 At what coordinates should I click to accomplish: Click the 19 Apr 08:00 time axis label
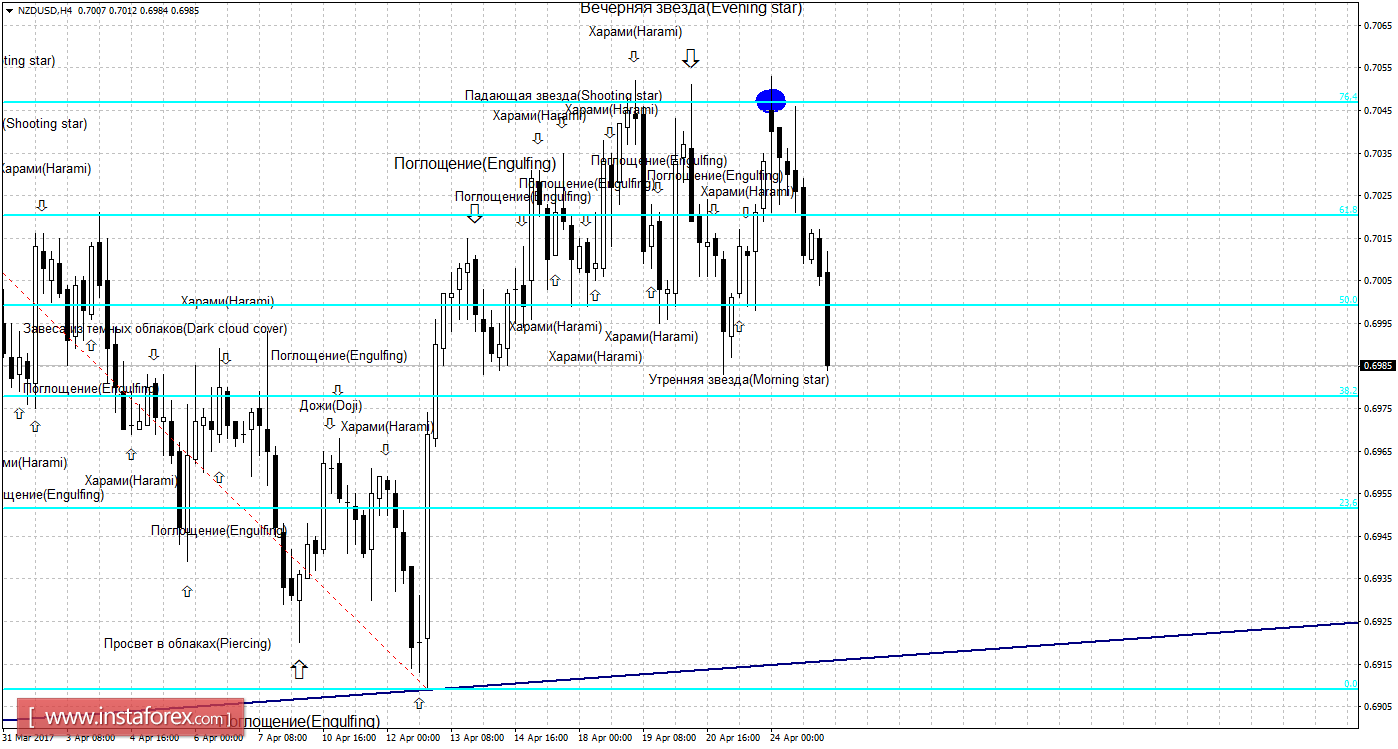pyautogui.click(x=669, y=738)
